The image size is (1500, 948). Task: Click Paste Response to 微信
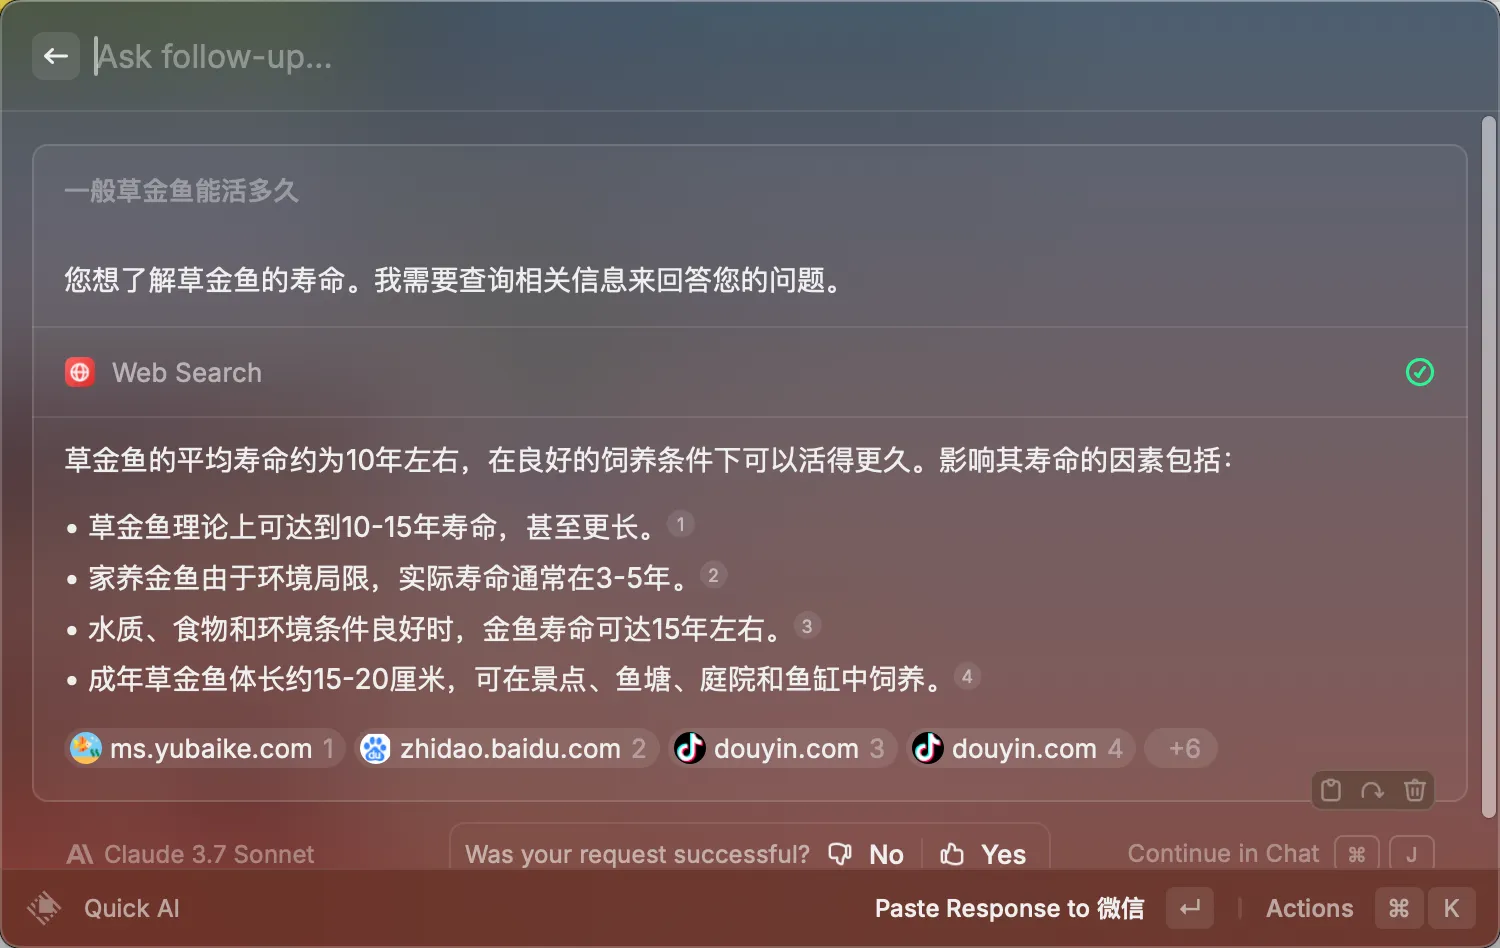pyautogui.click(x=1009, y=908)
